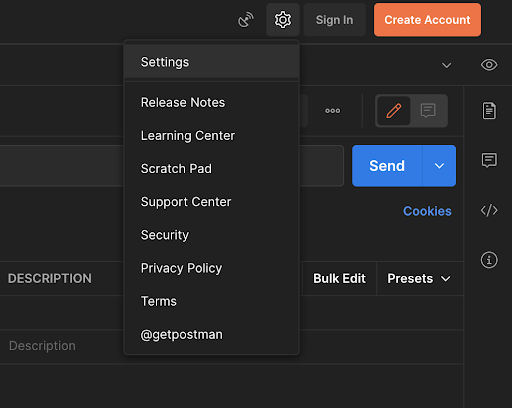
Task: Switch to comment mode icon
Action: (428, 111)
